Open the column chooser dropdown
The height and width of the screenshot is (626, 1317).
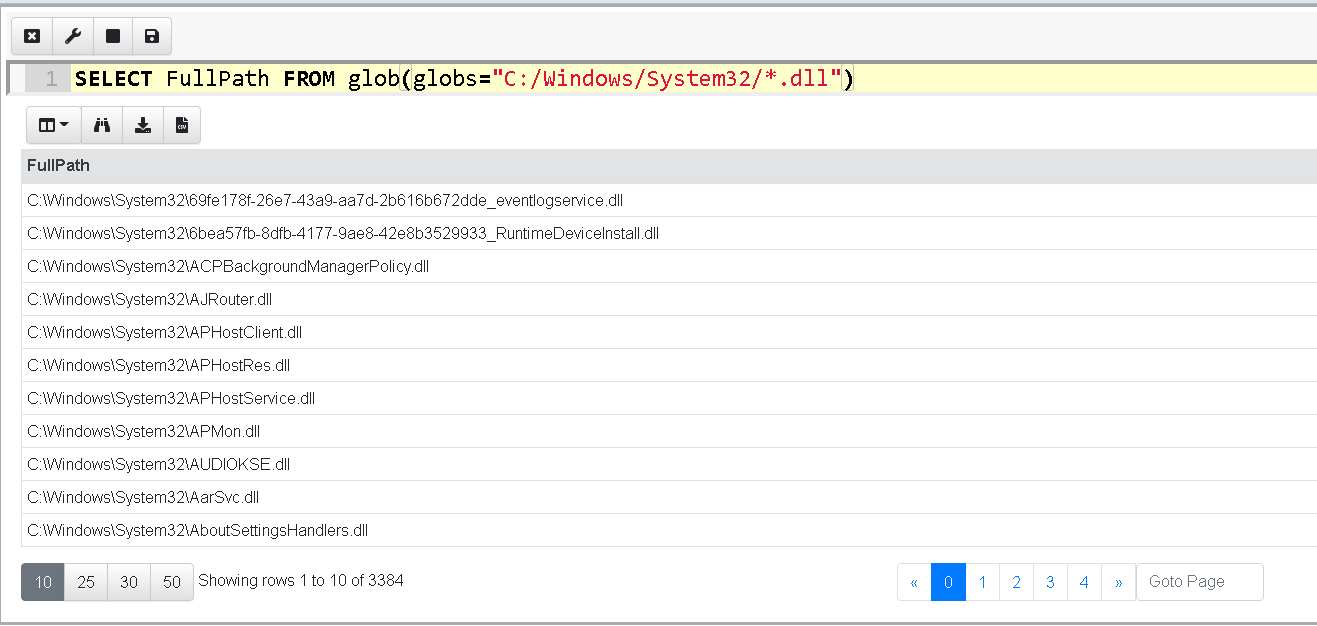pyautogui.click(x=53, y=125)
